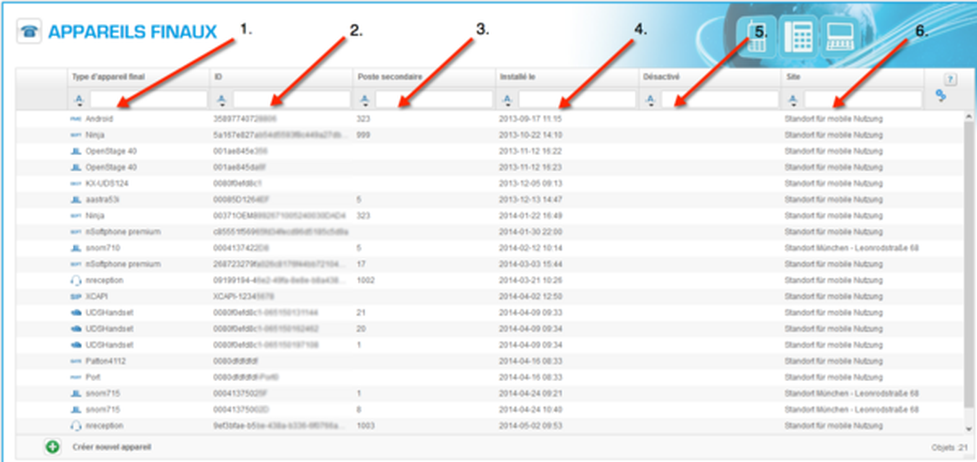Click the desk phone icon in header
The width and height of the screenshot is (977, 462).
coord(798,37)
